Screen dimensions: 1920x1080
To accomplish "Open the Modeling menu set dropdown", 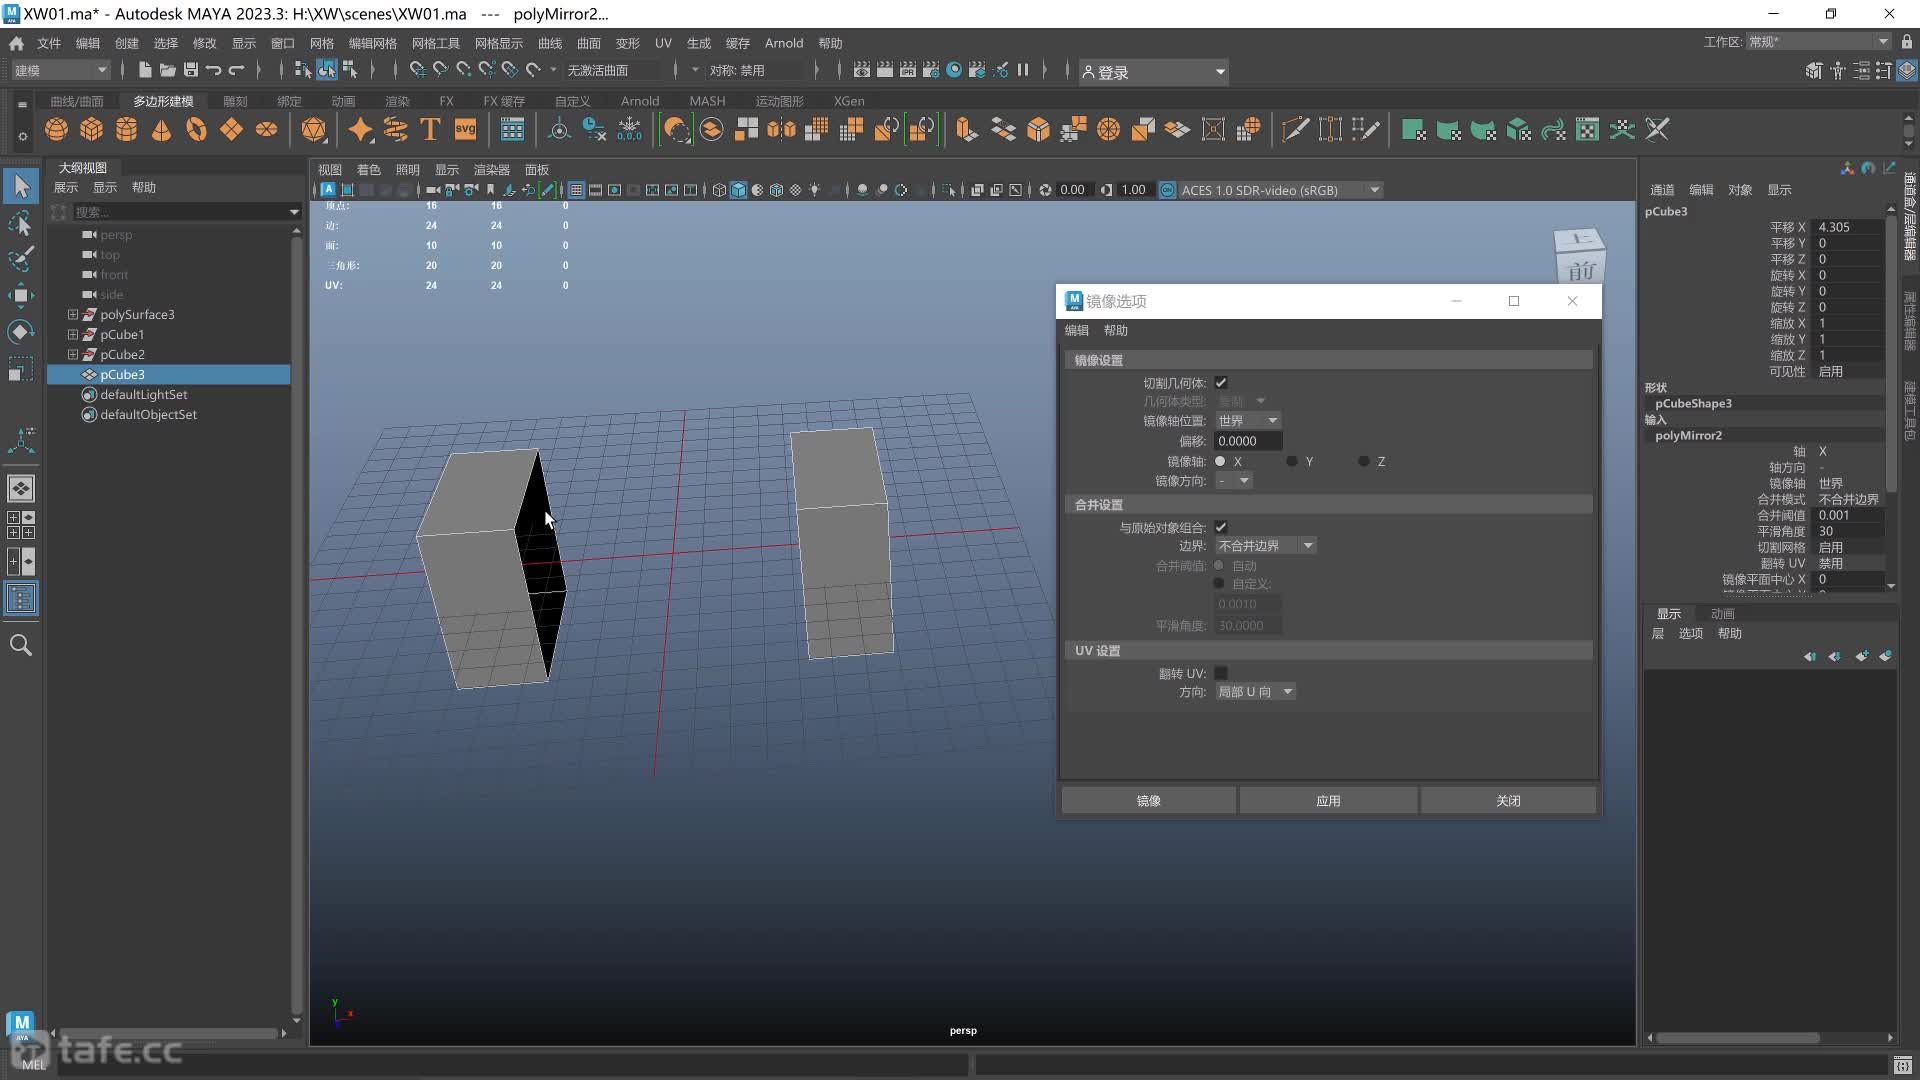I will [60, 70].
